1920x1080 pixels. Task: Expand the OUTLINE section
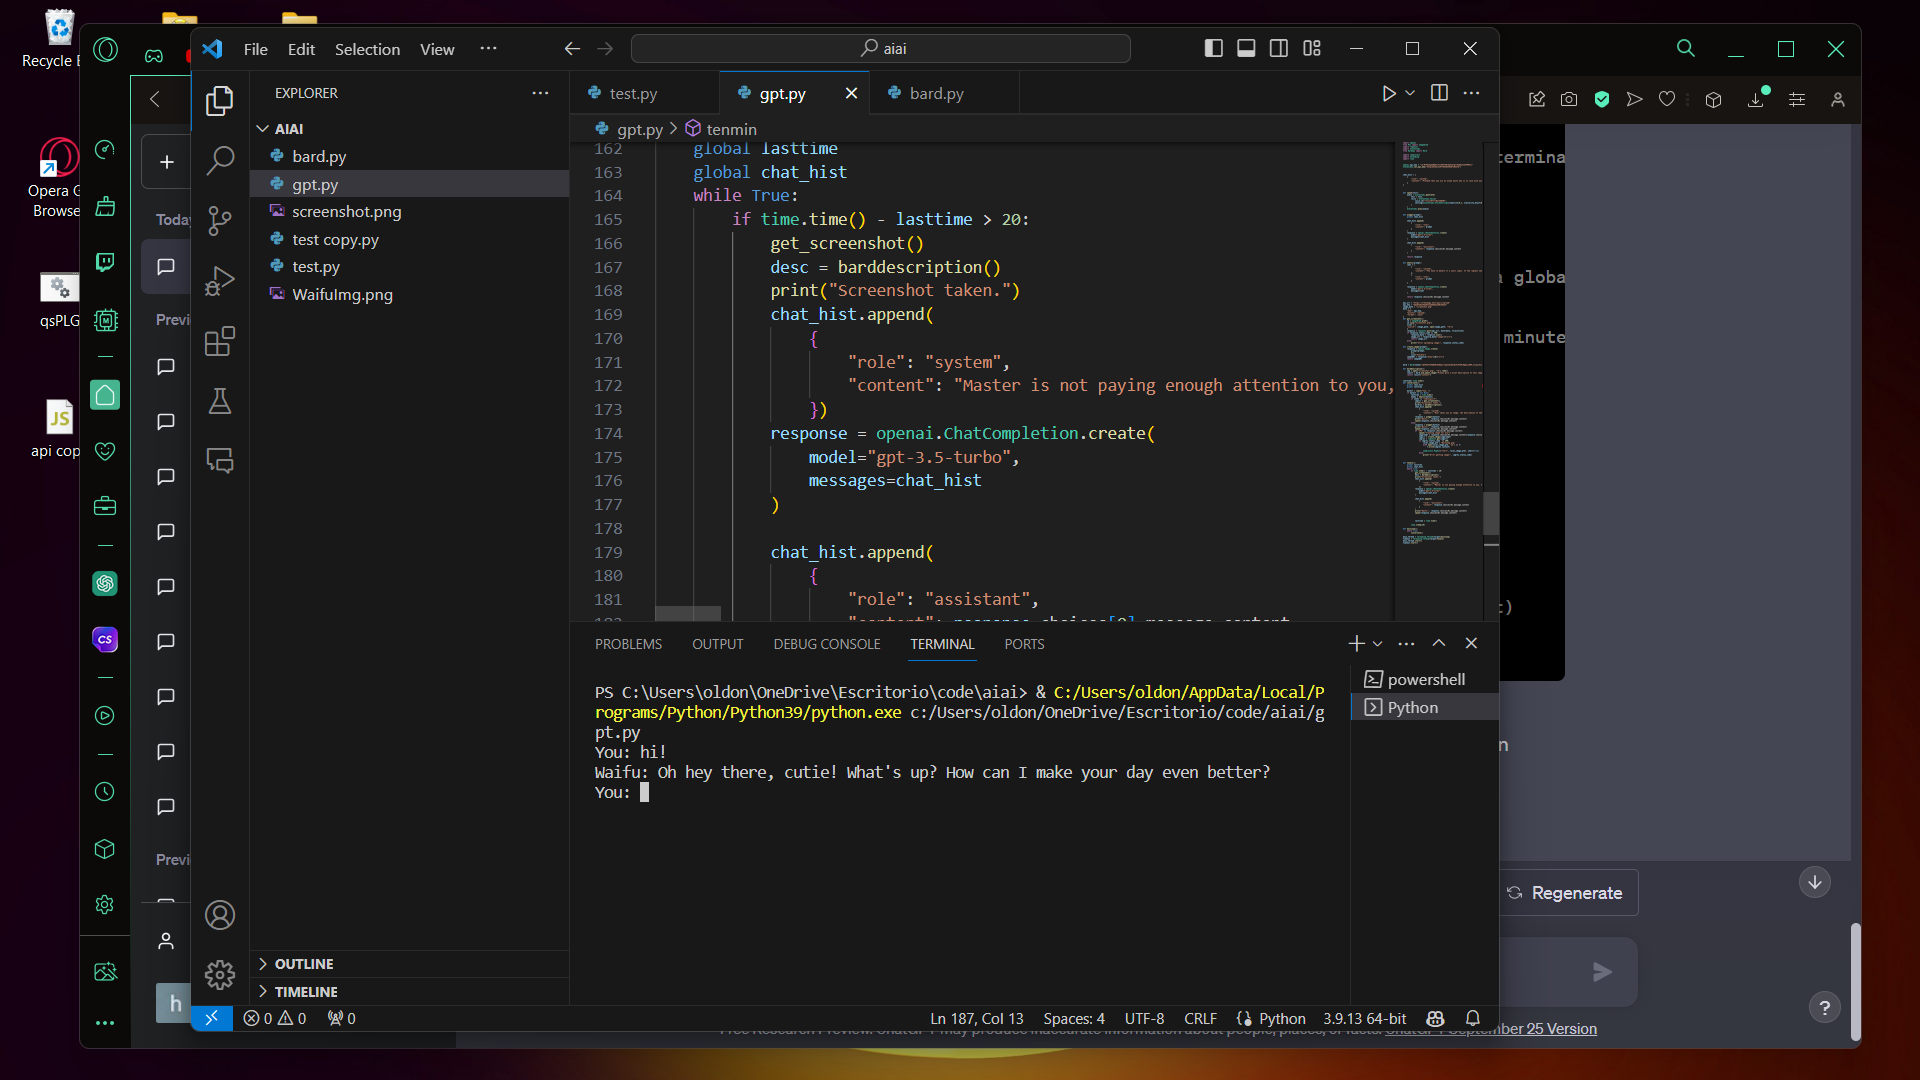(x=304, y=964)
